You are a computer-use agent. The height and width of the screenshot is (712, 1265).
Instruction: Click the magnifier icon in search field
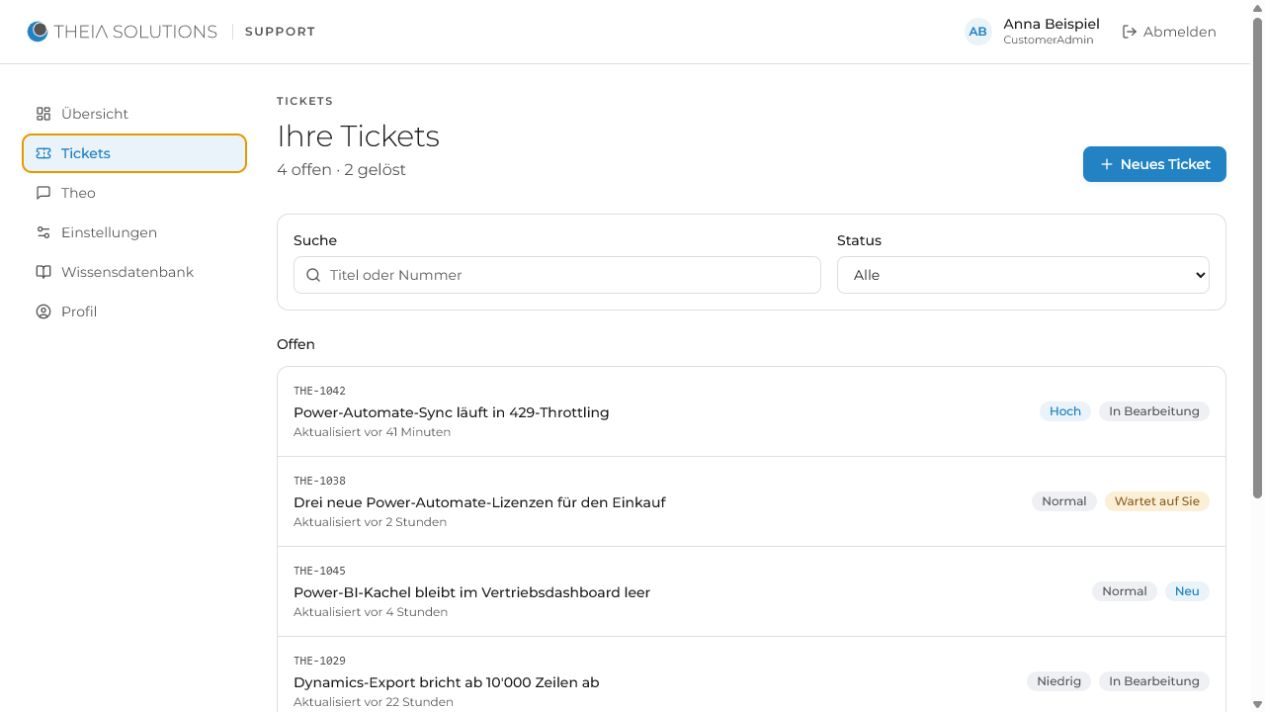coord(313,275)
